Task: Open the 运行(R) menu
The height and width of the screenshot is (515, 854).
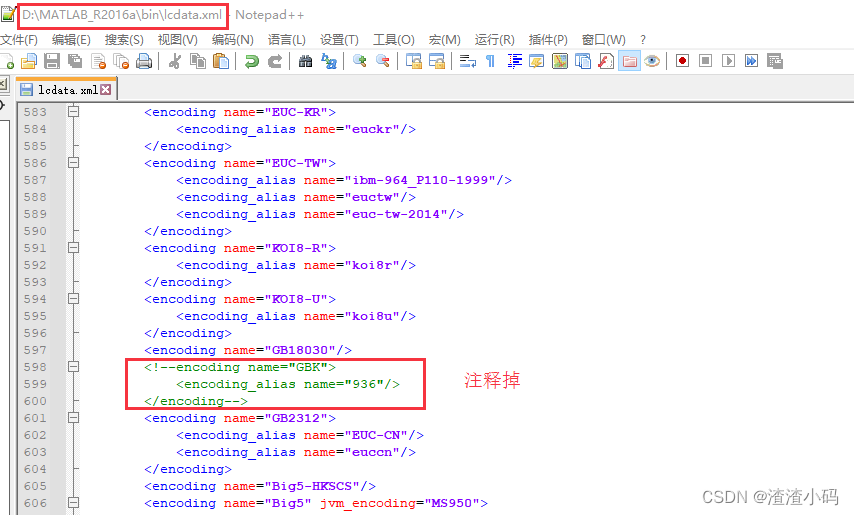Action: coord(494,40)
